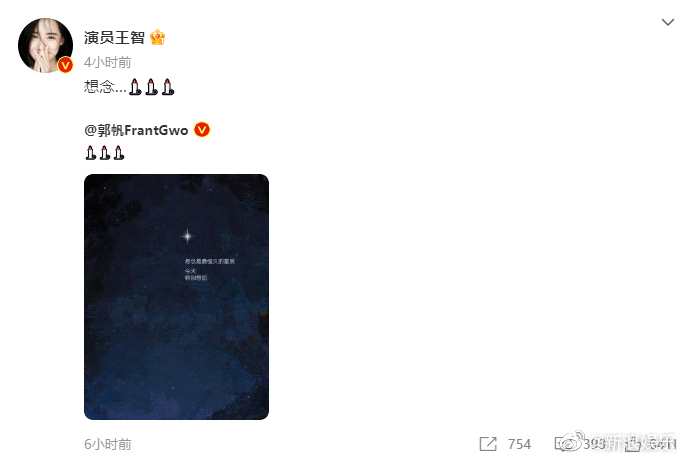Open the @郭帆FrantGwo mention link
This screenshot has height=460, width=684.
(x=136, y=130)
